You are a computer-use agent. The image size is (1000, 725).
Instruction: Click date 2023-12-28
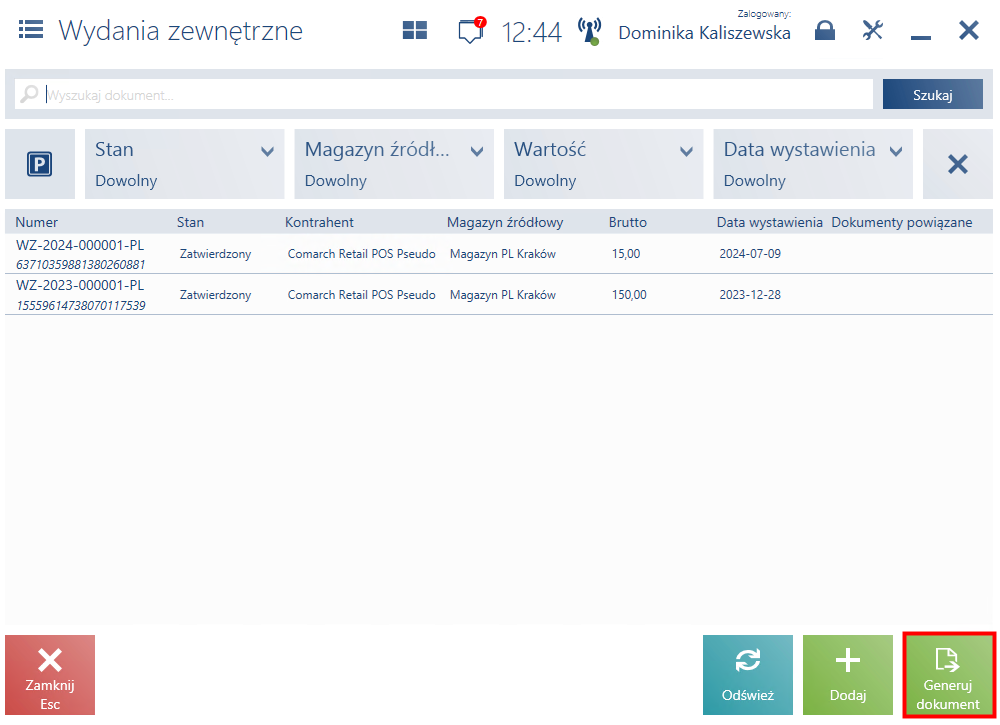(750, 295)
